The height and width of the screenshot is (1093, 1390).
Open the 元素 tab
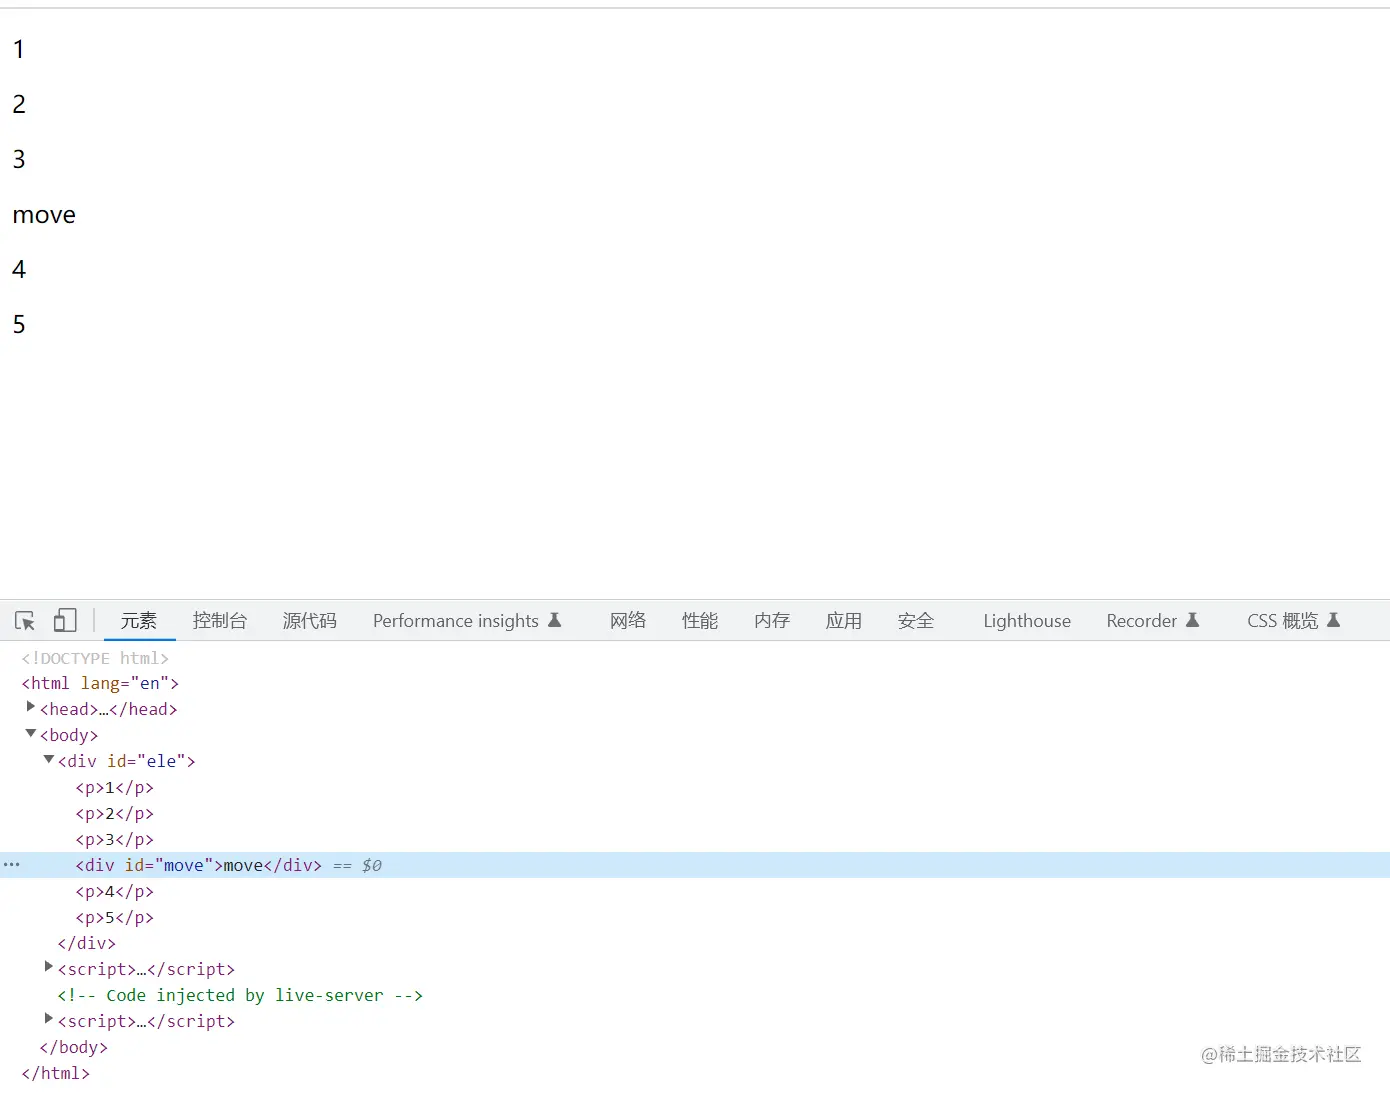tap(139, 621)
